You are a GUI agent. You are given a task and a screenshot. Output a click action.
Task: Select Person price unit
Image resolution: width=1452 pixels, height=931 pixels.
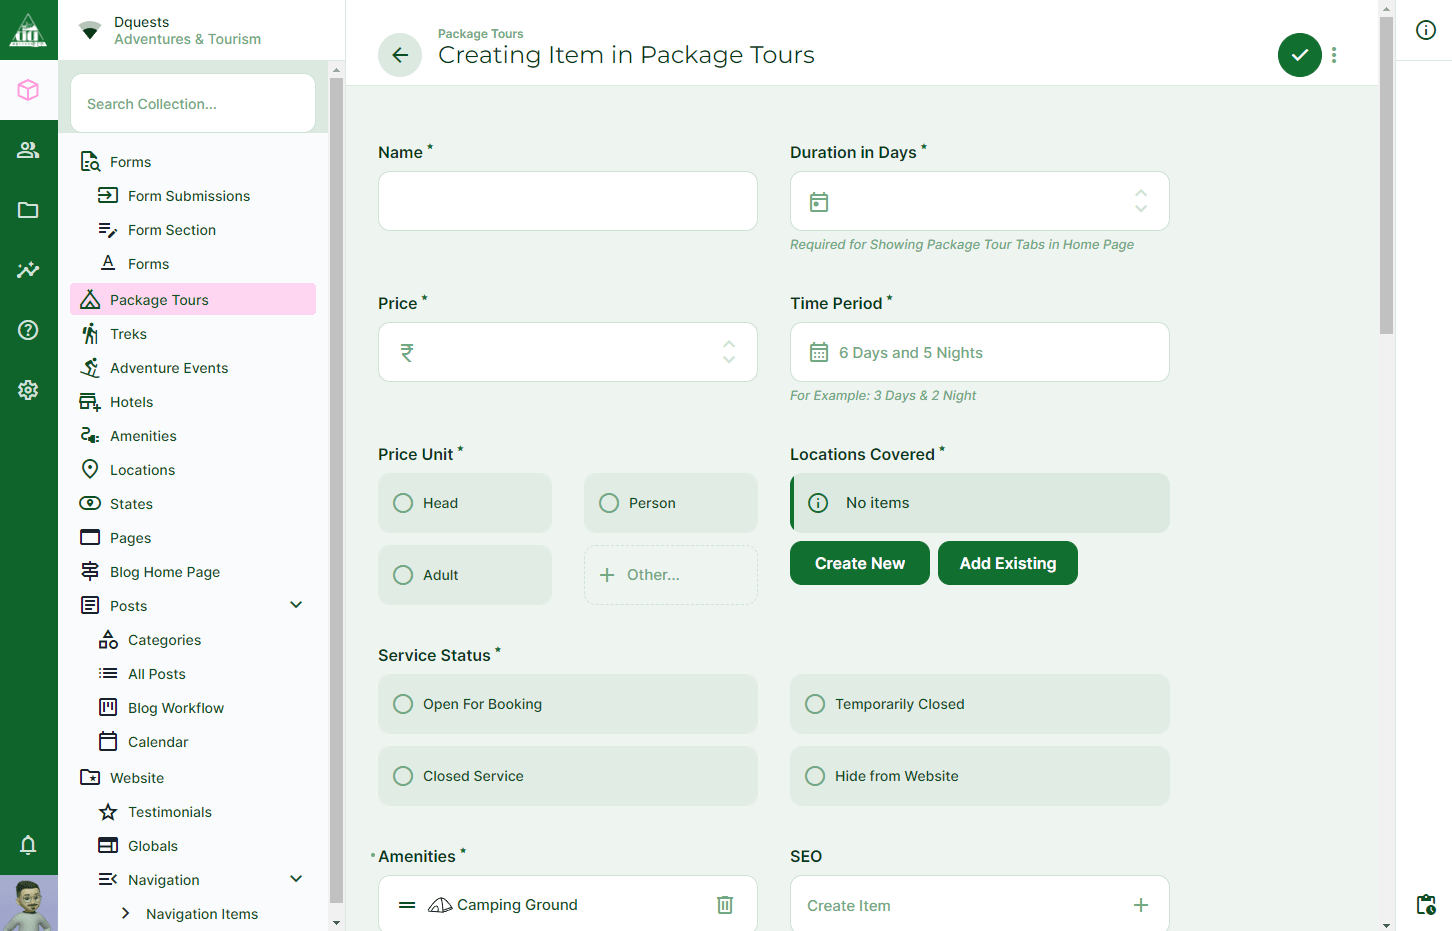point(671,503)
